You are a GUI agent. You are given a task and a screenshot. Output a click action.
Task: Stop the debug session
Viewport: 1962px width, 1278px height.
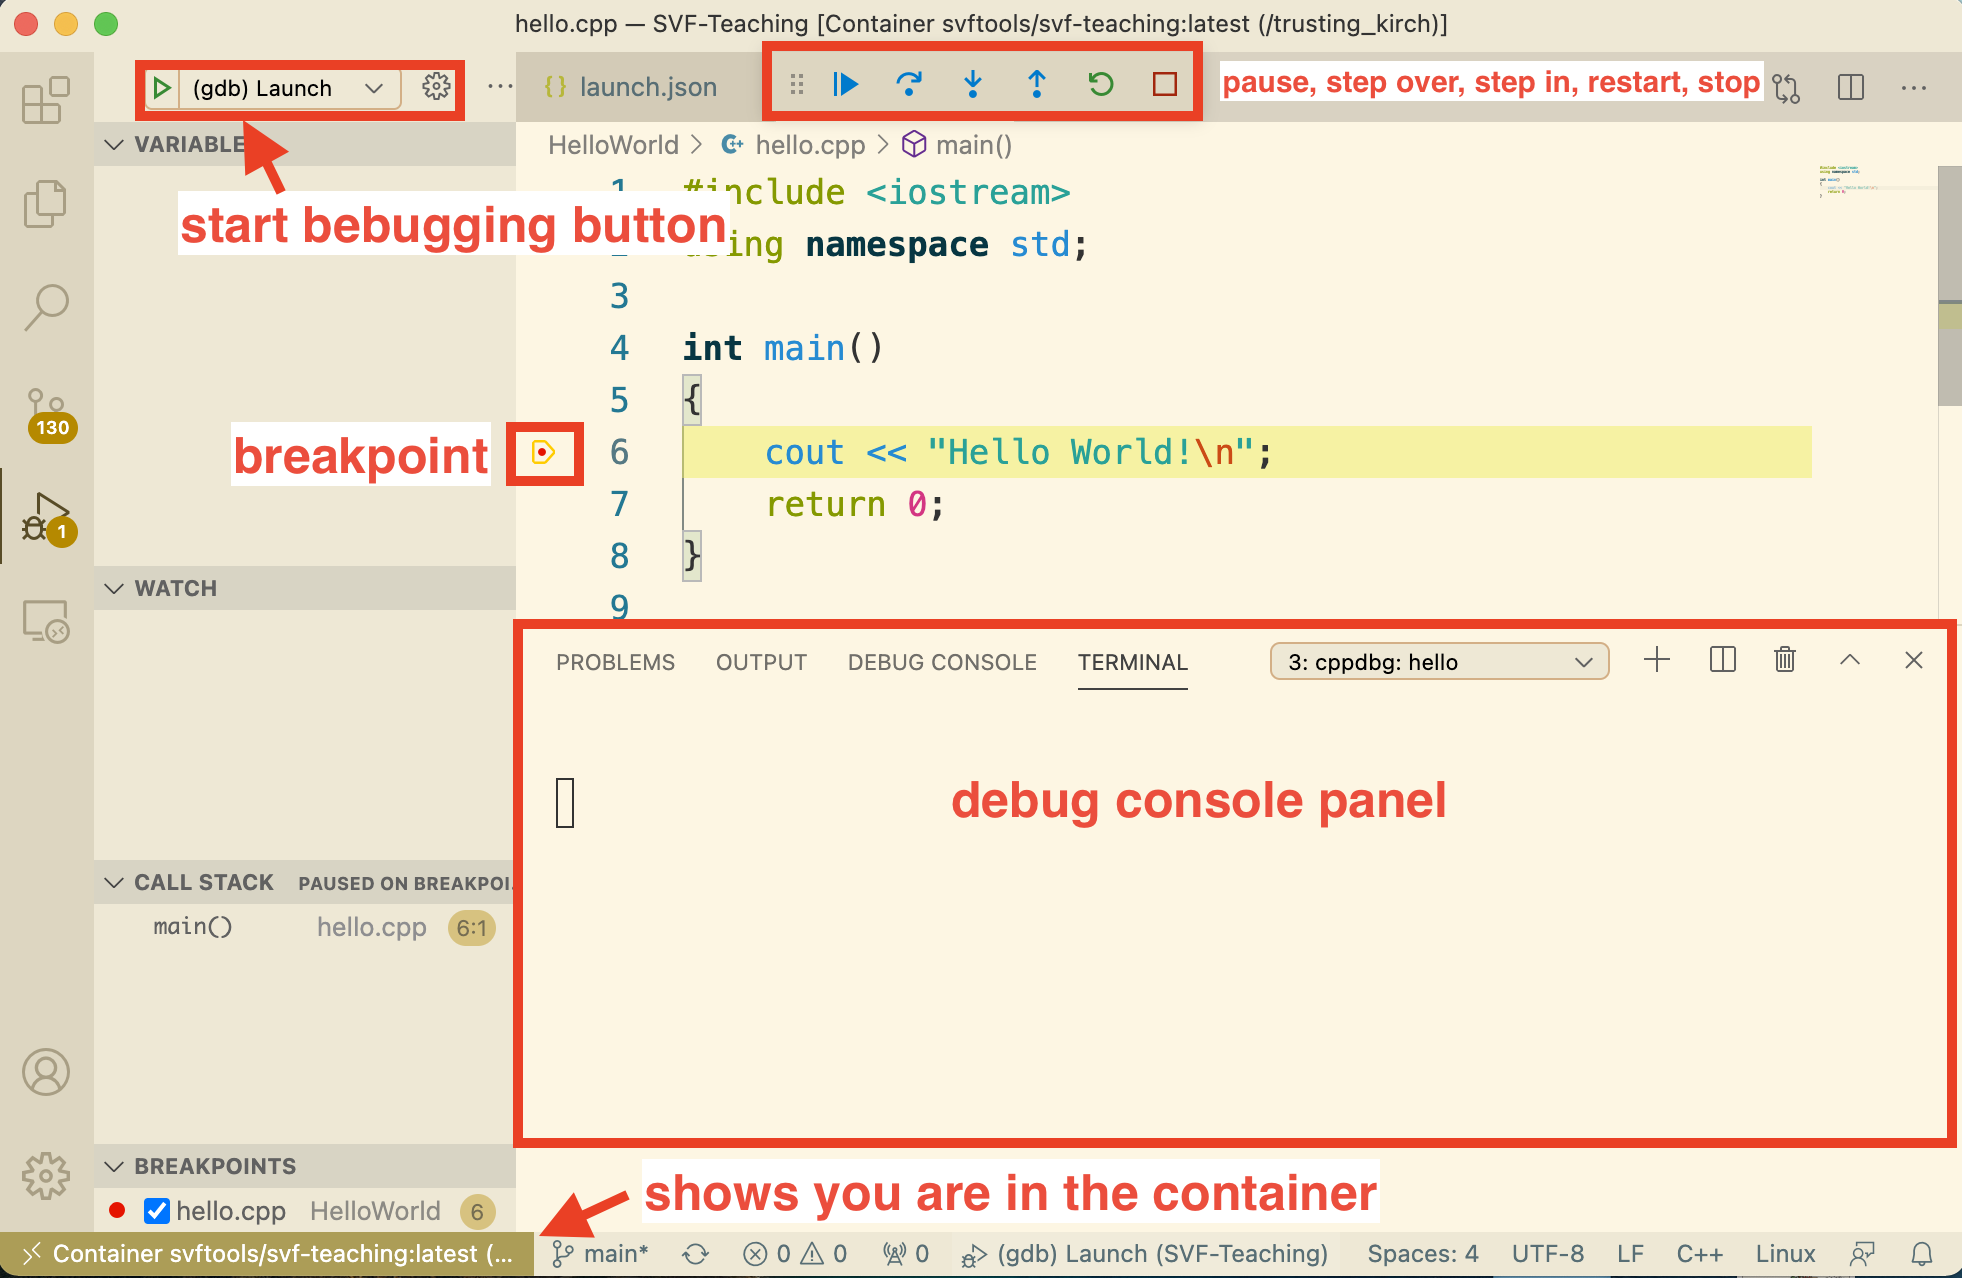[x=1164, y=84]
